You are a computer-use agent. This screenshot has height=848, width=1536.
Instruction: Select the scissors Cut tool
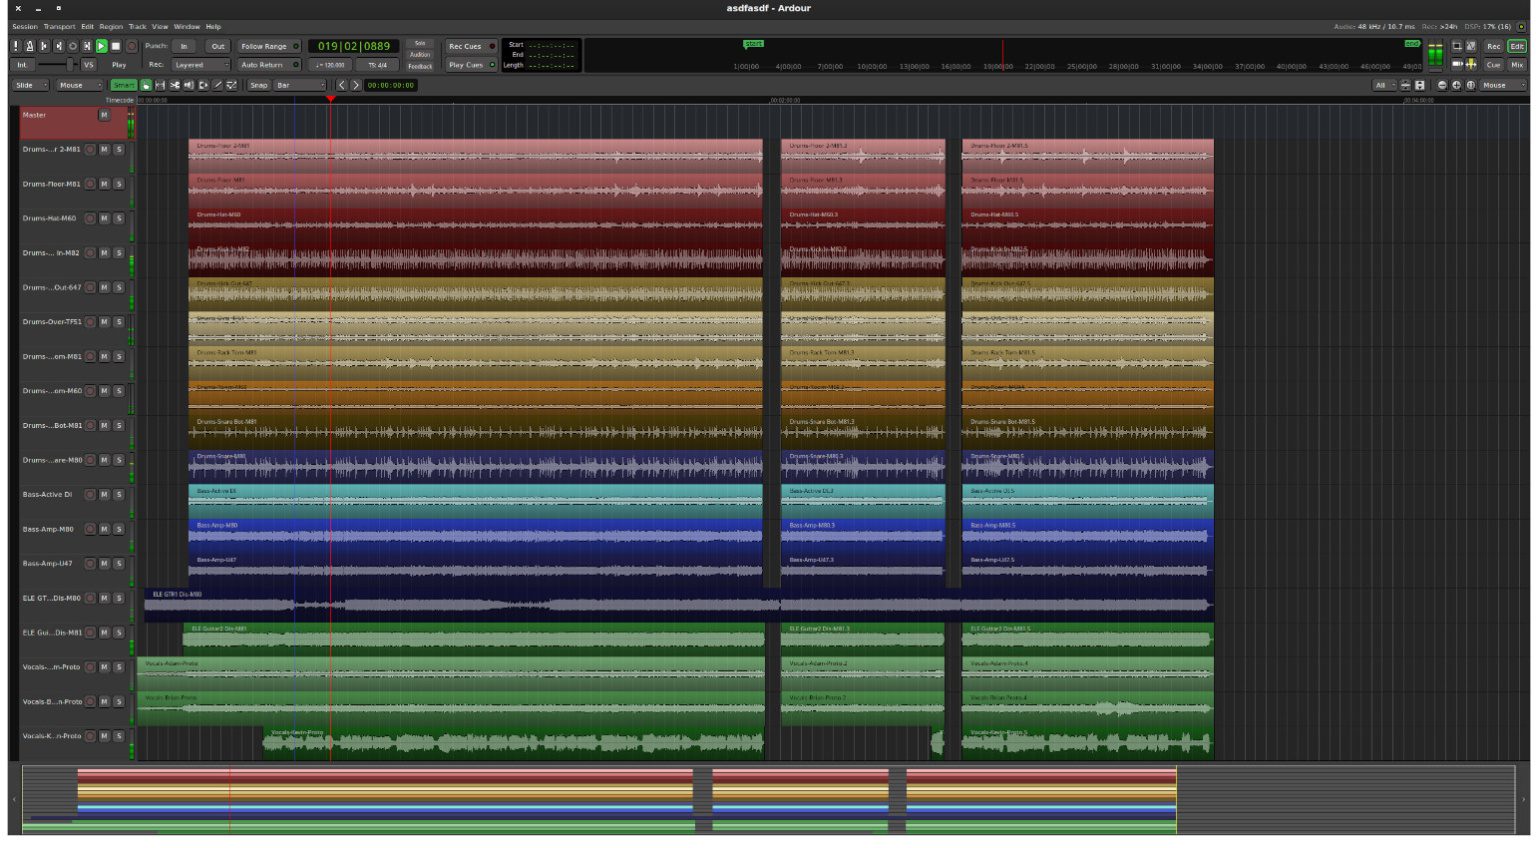[x=175, y=86]
